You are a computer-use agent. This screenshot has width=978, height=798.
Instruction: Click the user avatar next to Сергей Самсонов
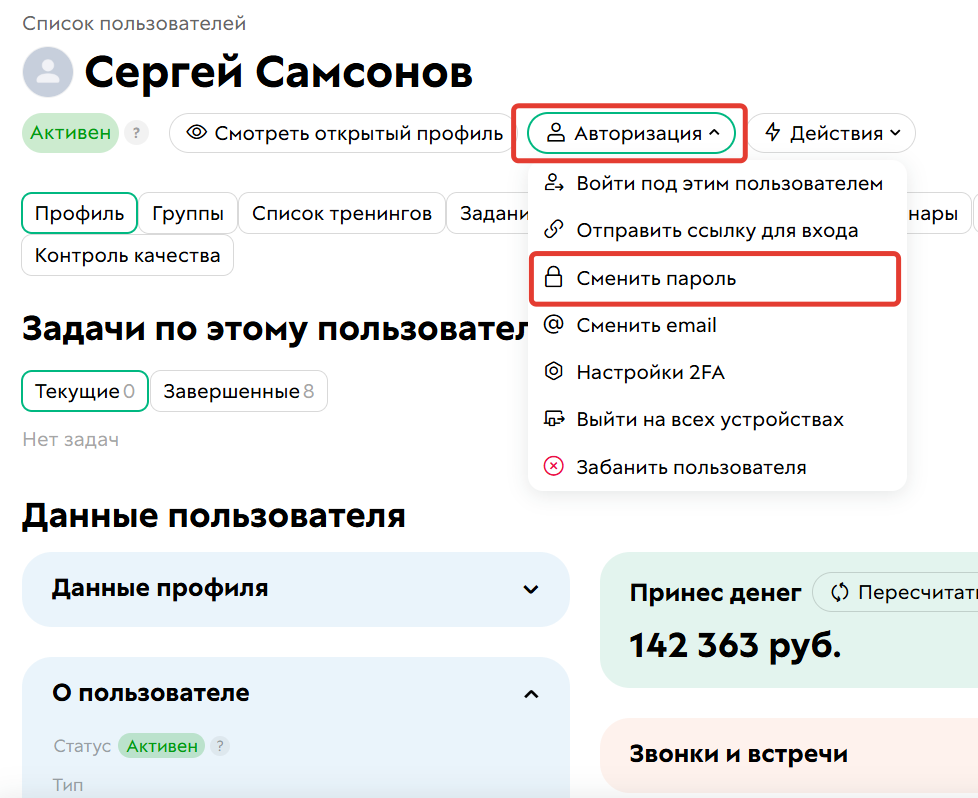47,71
